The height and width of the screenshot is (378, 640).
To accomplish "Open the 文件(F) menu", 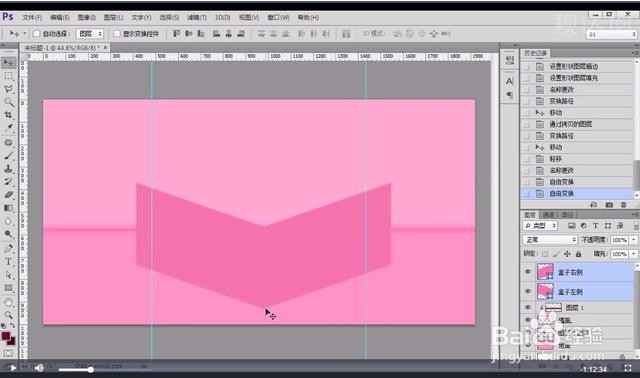I will [x=32, y=18].
